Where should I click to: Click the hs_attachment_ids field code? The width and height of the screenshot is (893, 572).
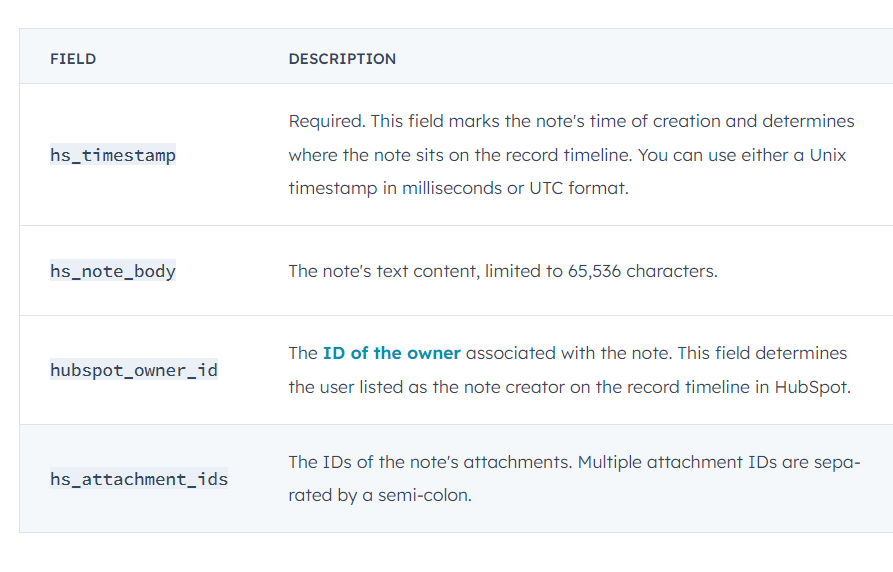(x=139, y=479)
